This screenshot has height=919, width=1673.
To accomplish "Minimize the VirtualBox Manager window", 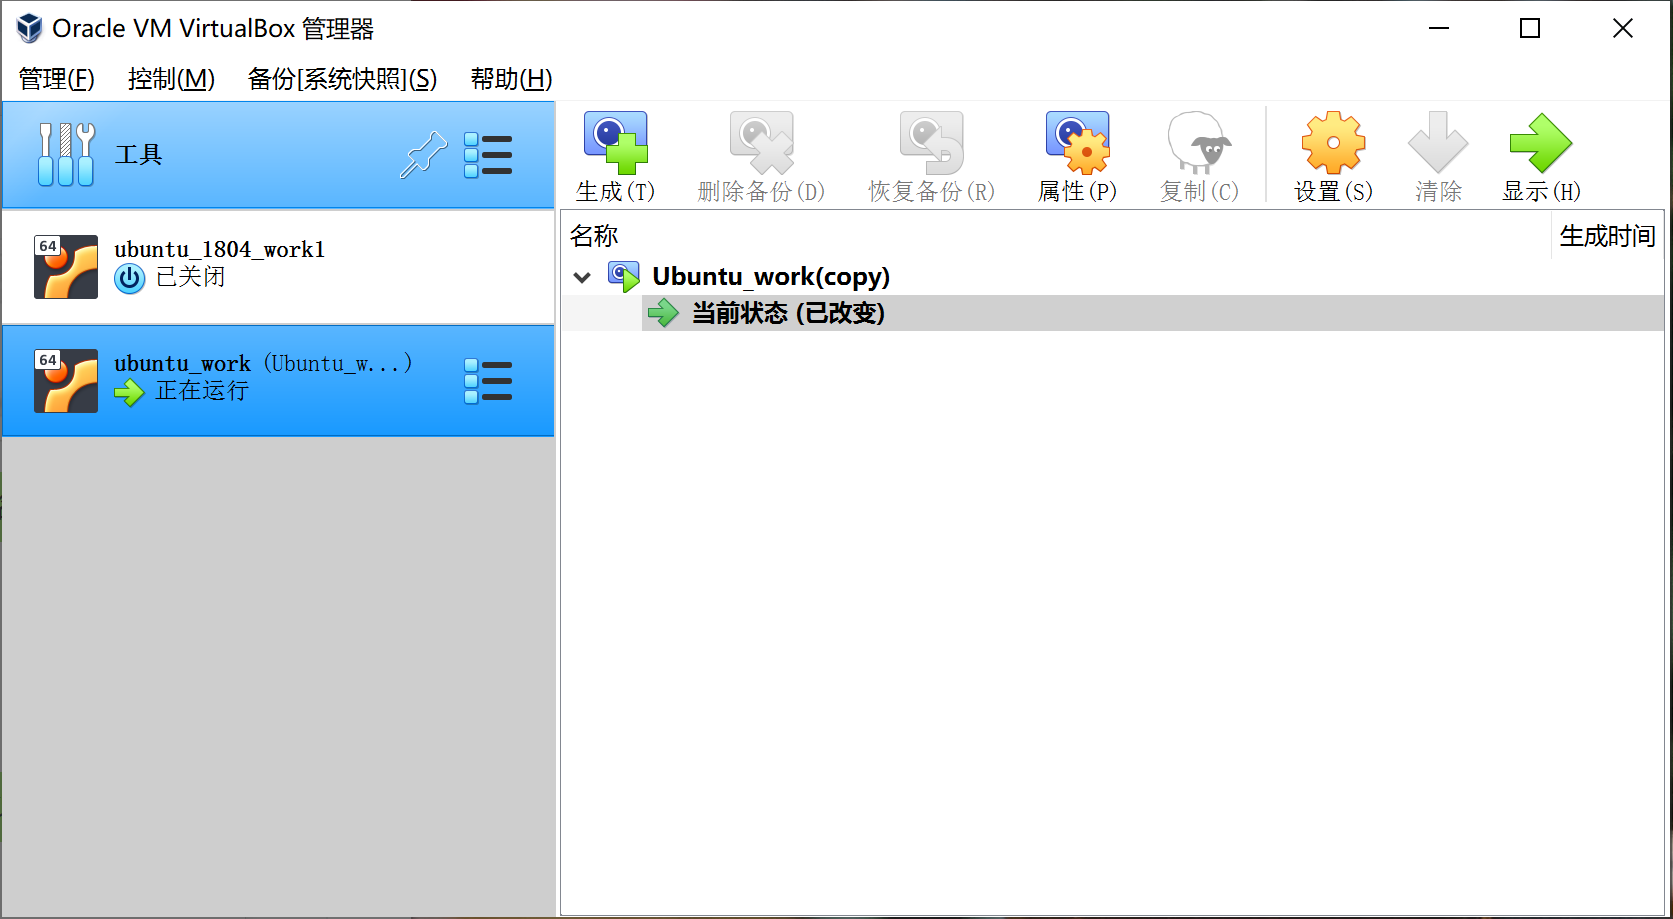I will point(1439,28).
